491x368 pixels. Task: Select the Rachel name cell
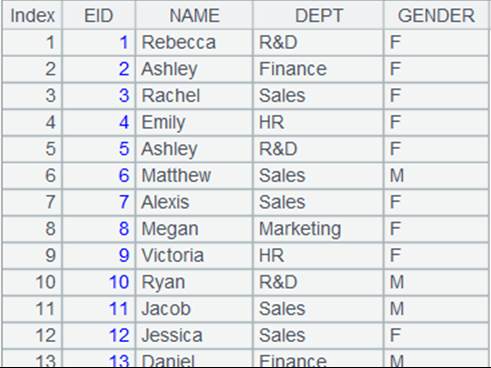pyautogui.click(x=194, y=96)
